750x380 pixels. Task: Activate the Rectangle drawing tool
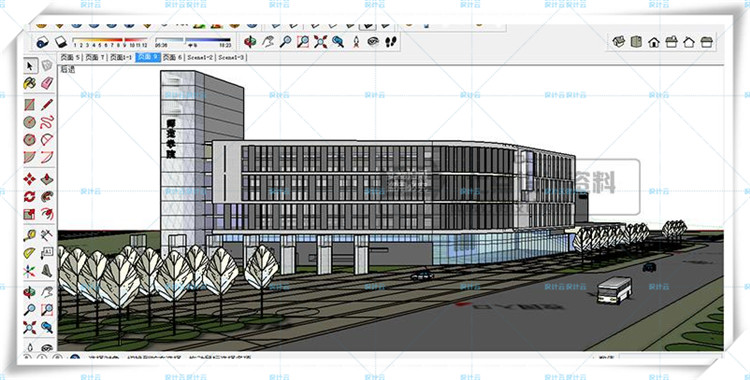30,104
